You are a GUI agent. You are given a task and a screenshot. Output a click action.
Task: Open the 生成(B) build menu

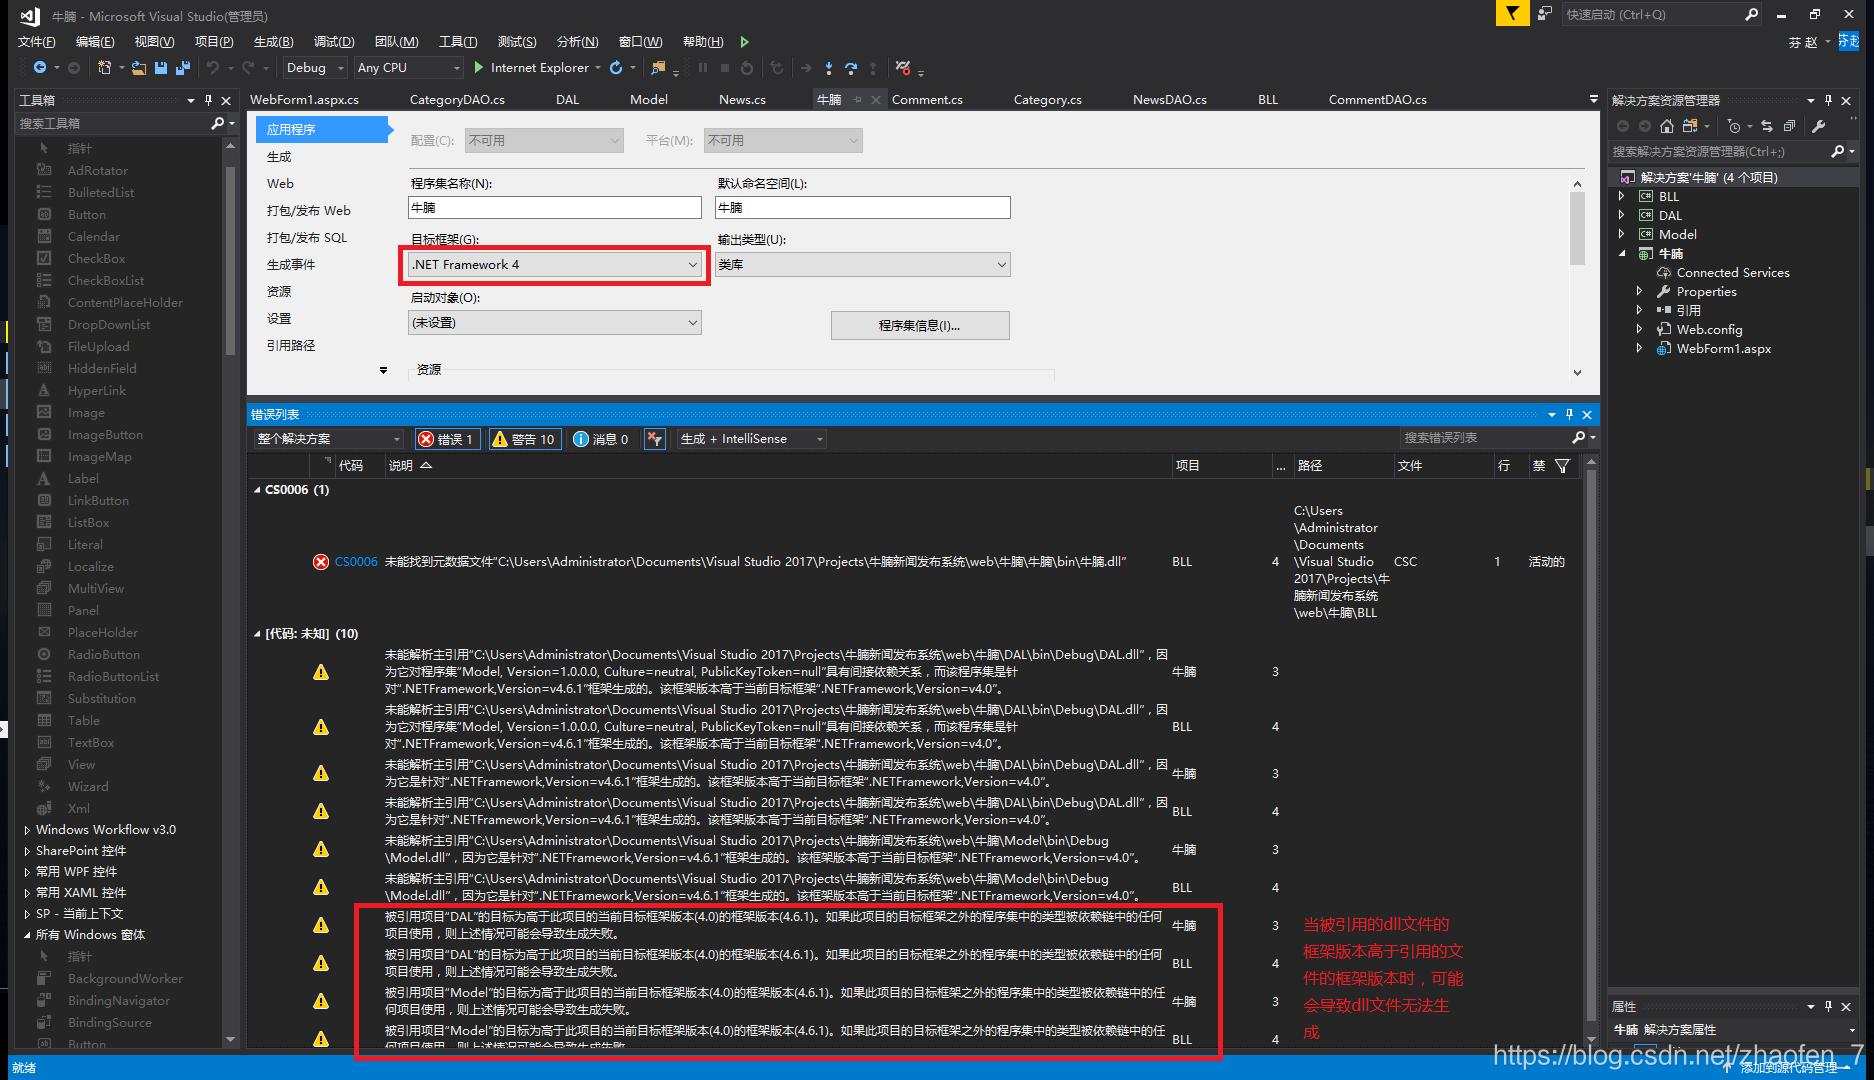pos(273,42)
